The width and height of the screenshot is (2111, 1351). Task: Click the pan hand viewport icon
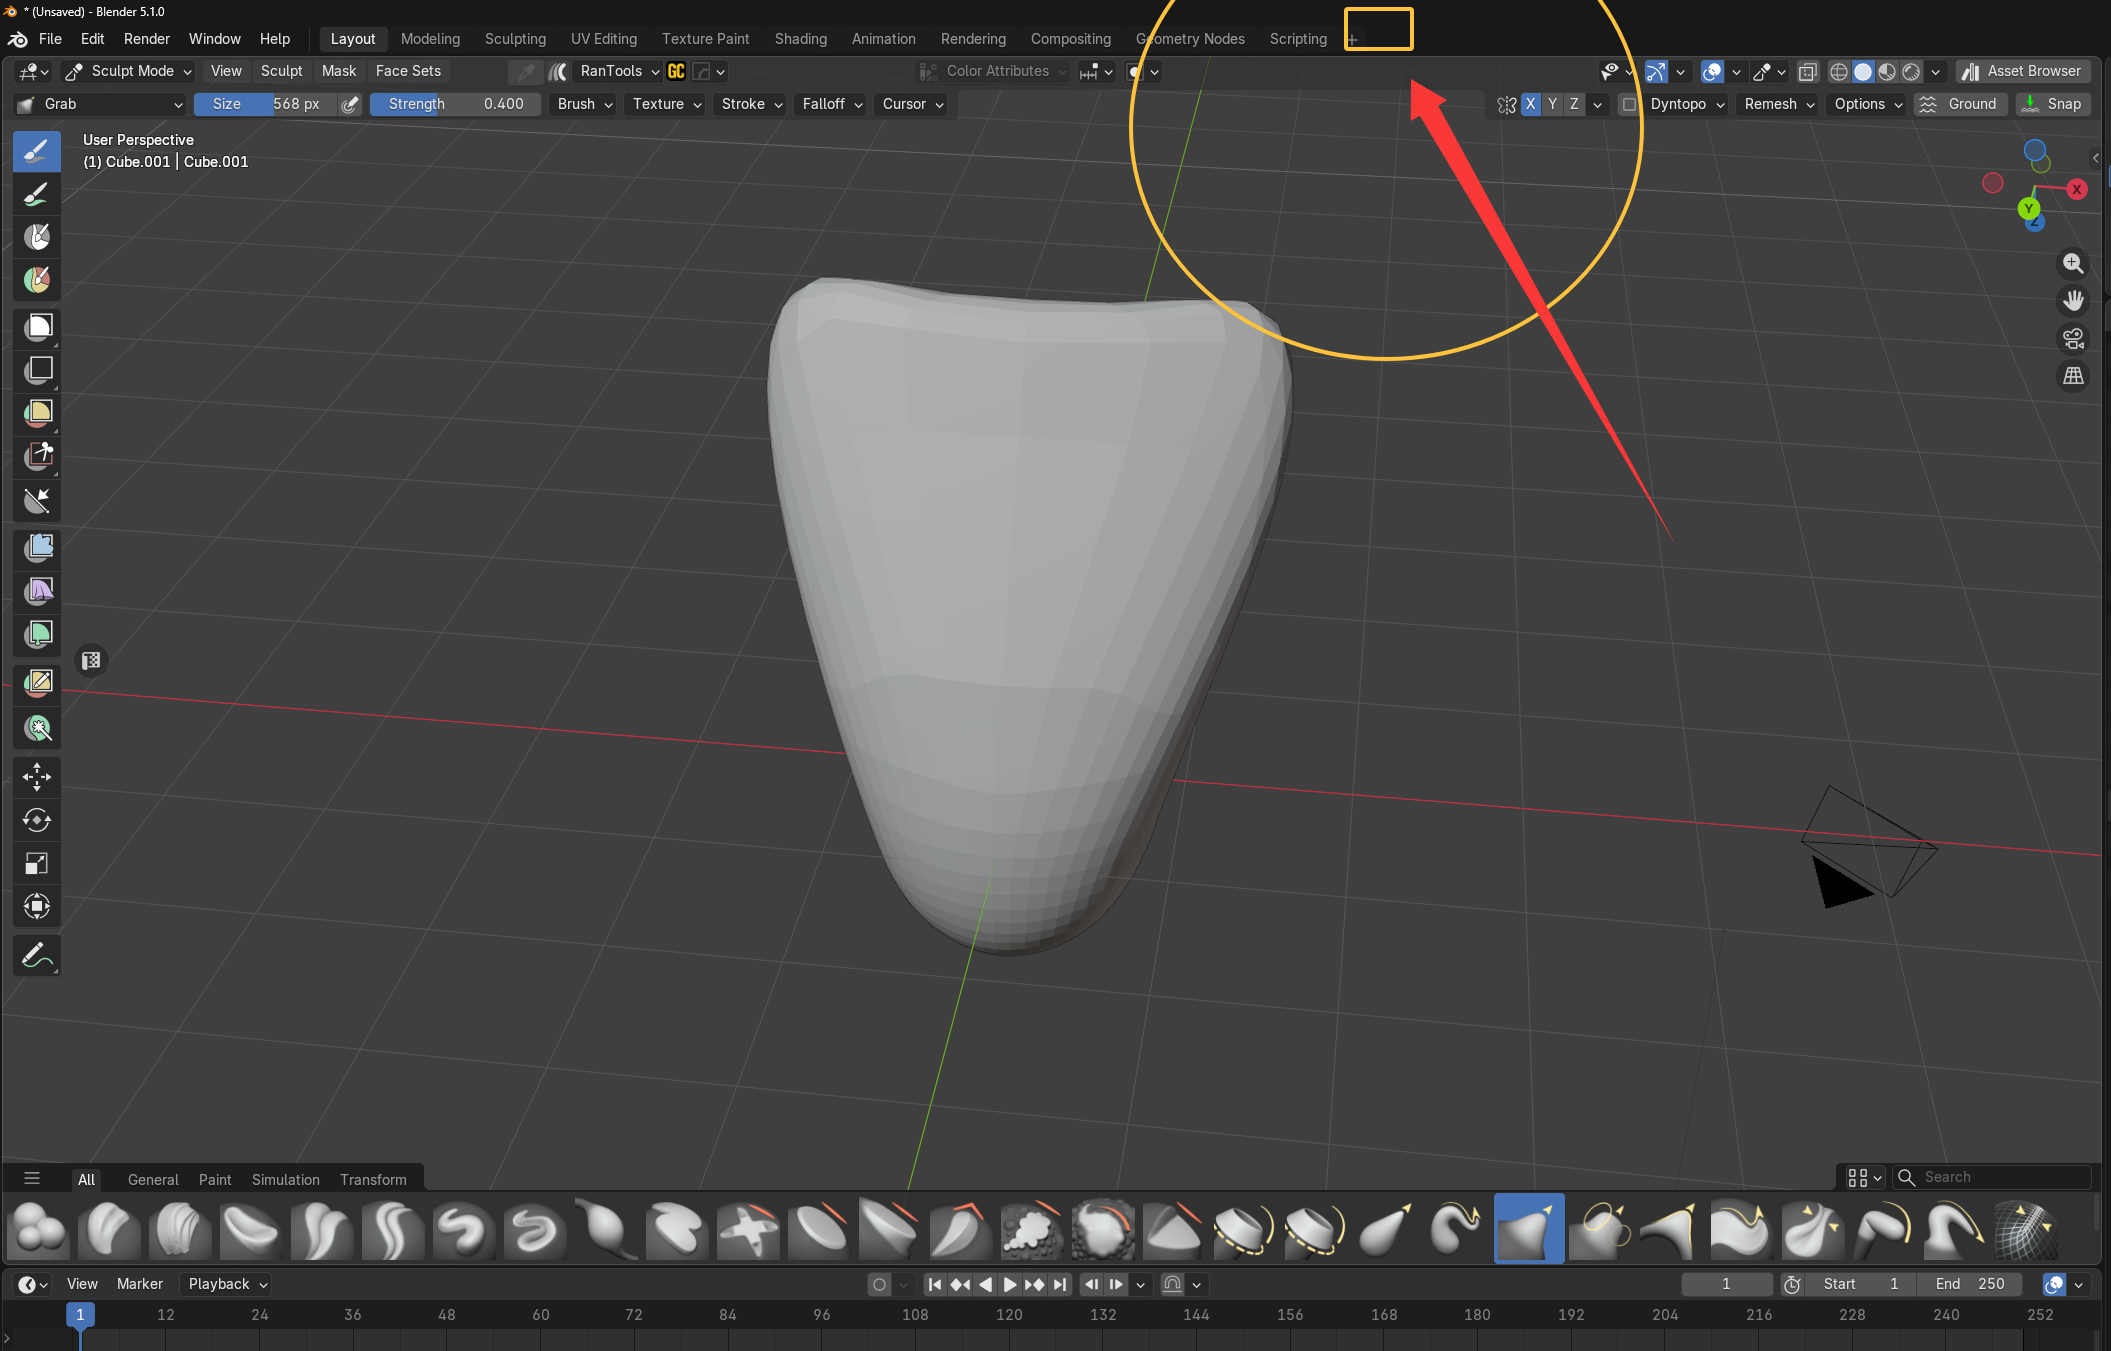(2073, 300)
